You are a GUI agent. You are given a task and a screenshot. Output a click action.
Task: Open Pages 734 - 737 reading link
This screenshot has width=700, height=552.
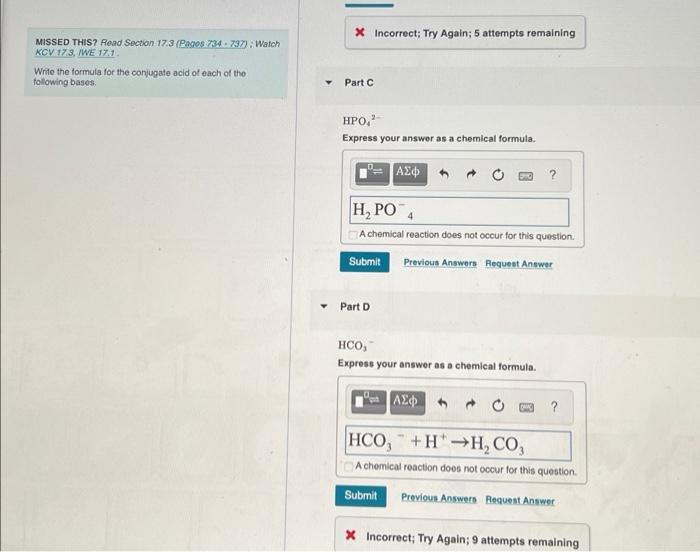212,43
